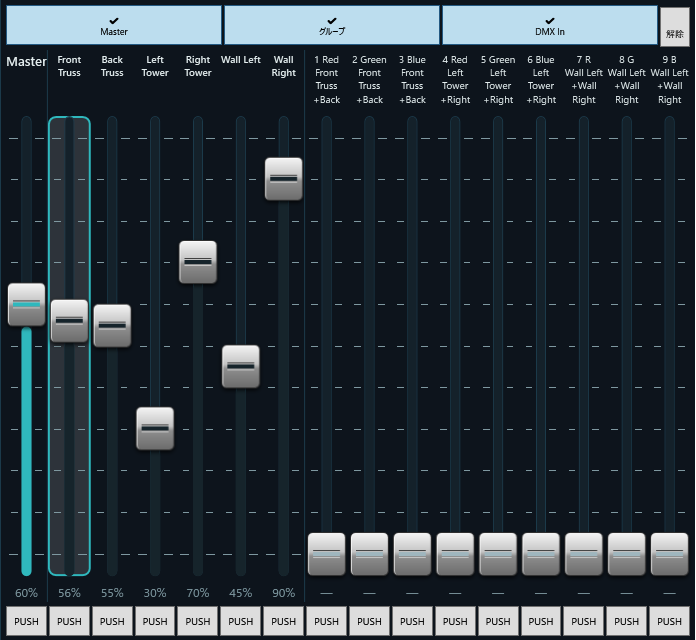This screenshot has width=696, height=640.
Task: Click PUSH button under Wall Left
Action: [x=241, y=621]
